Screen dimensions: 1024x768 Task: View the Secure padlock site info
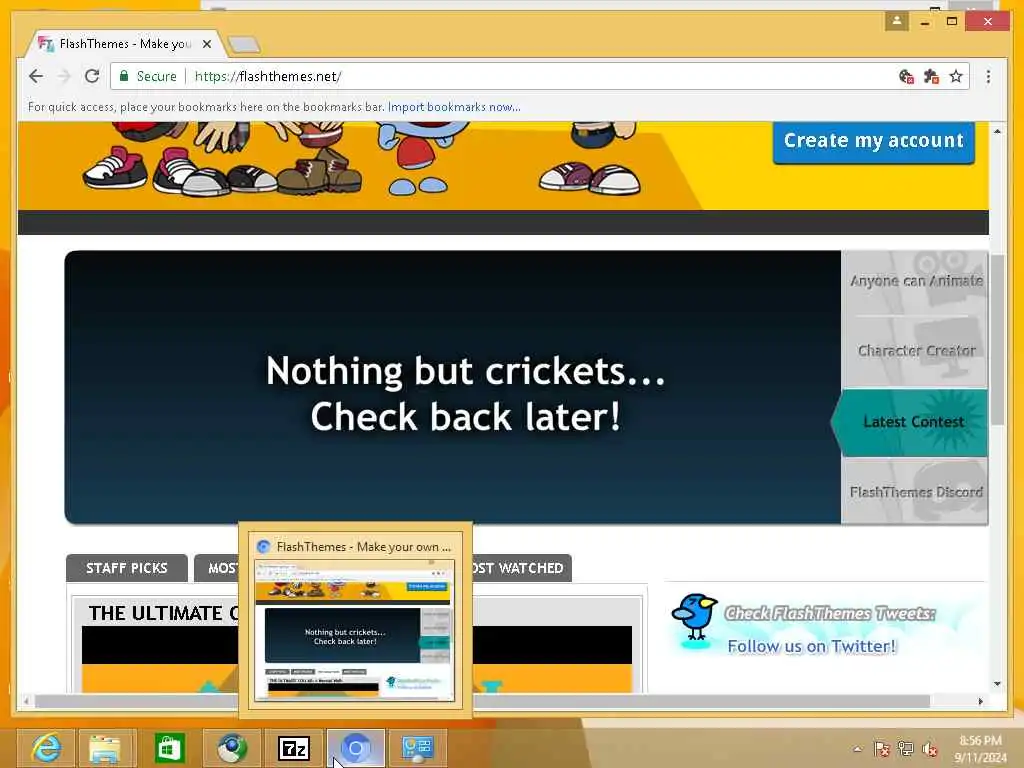(149, 76)
